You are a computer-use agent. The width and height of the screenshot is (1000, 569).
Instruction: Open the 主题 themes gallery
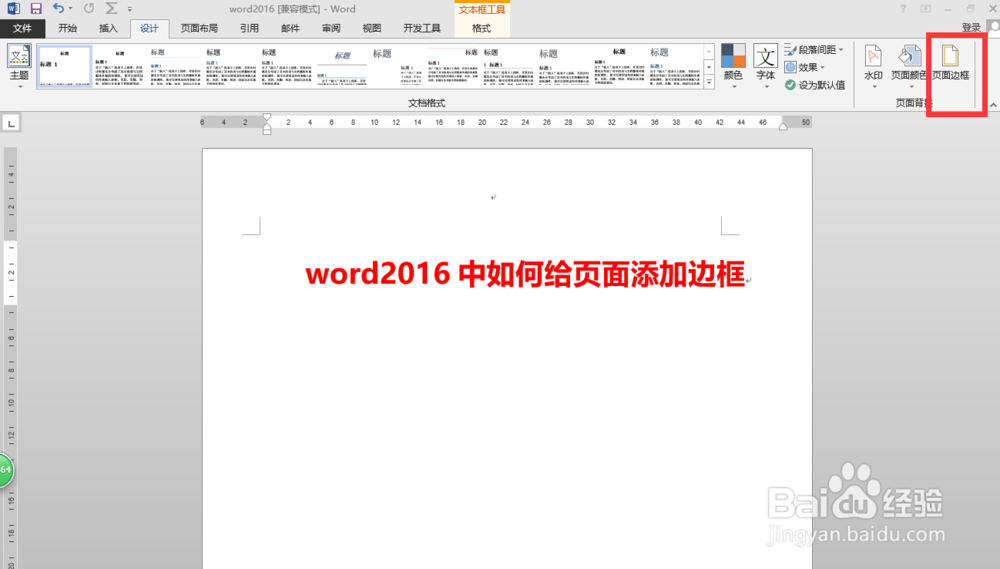click(x=19, y=66)
